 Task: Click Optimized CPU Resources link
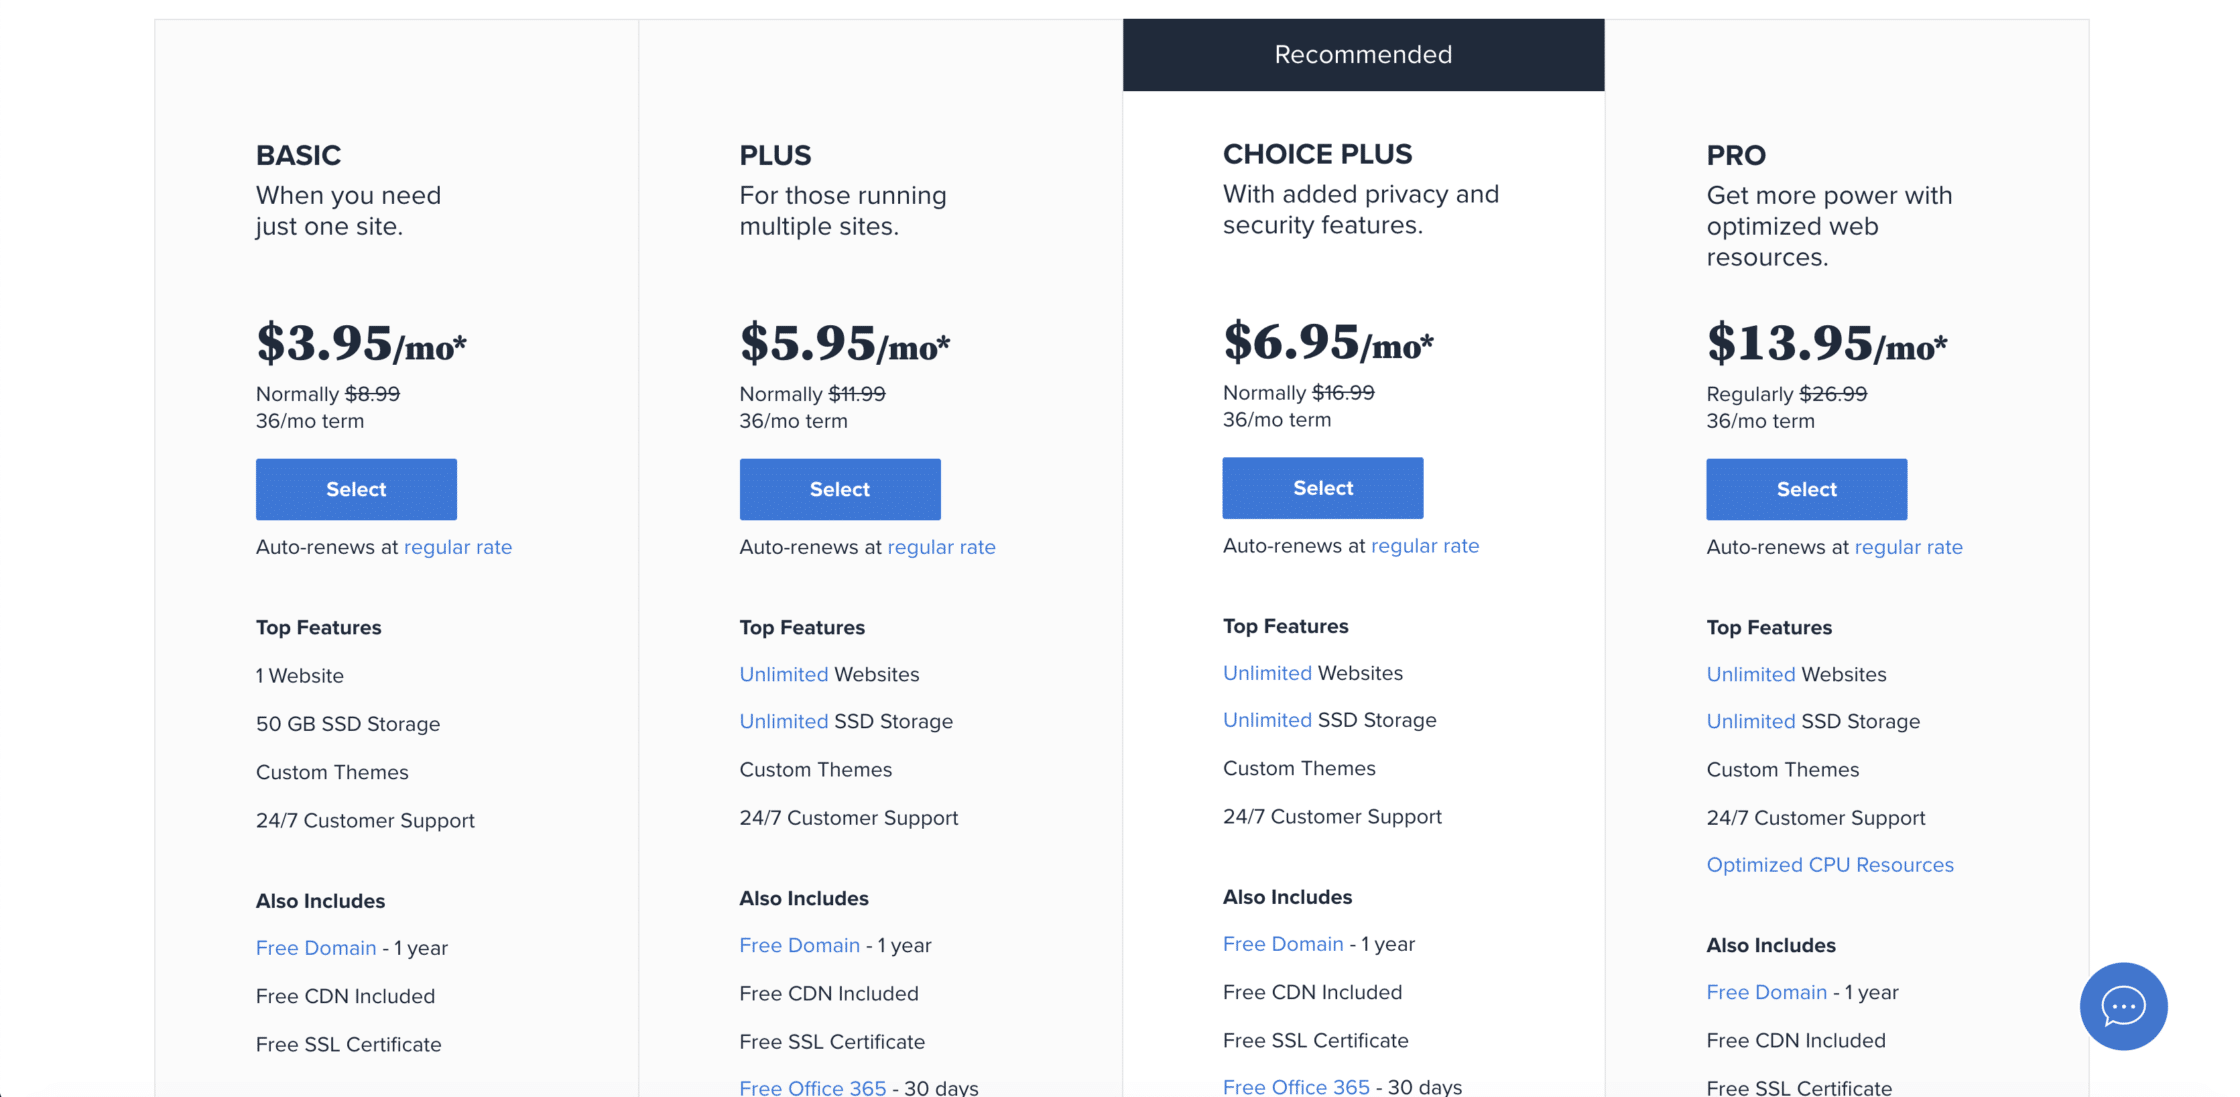tap(1830, 865)
